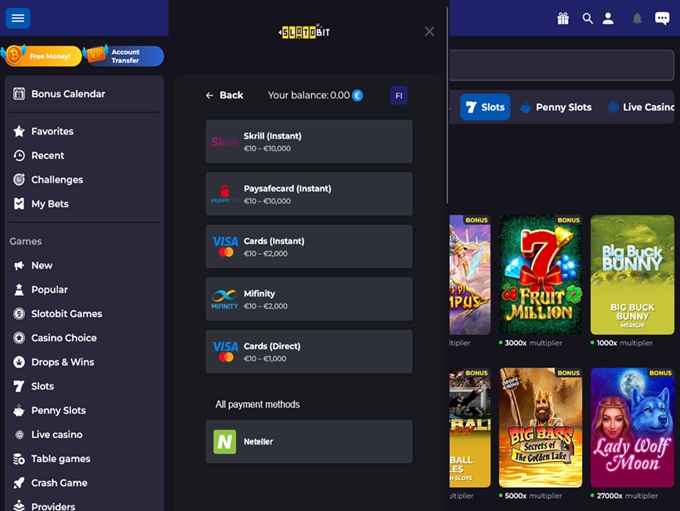The height and width of the screenshot is (511, 680).
Task: Click the Slotobit logo in dialog
Action: pos(304,32)
